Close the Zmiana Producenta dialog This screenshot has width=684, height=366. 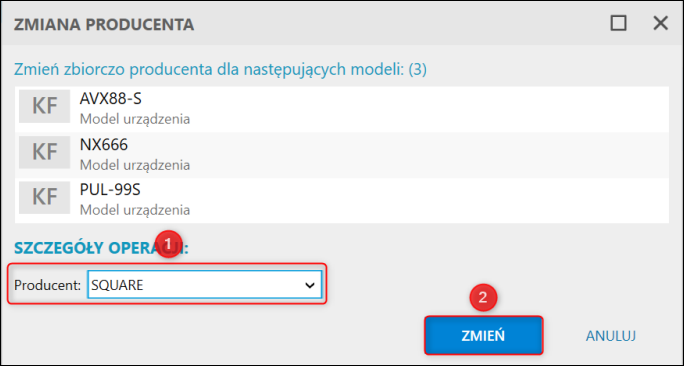pyautogui.click(x=660, y=23)
